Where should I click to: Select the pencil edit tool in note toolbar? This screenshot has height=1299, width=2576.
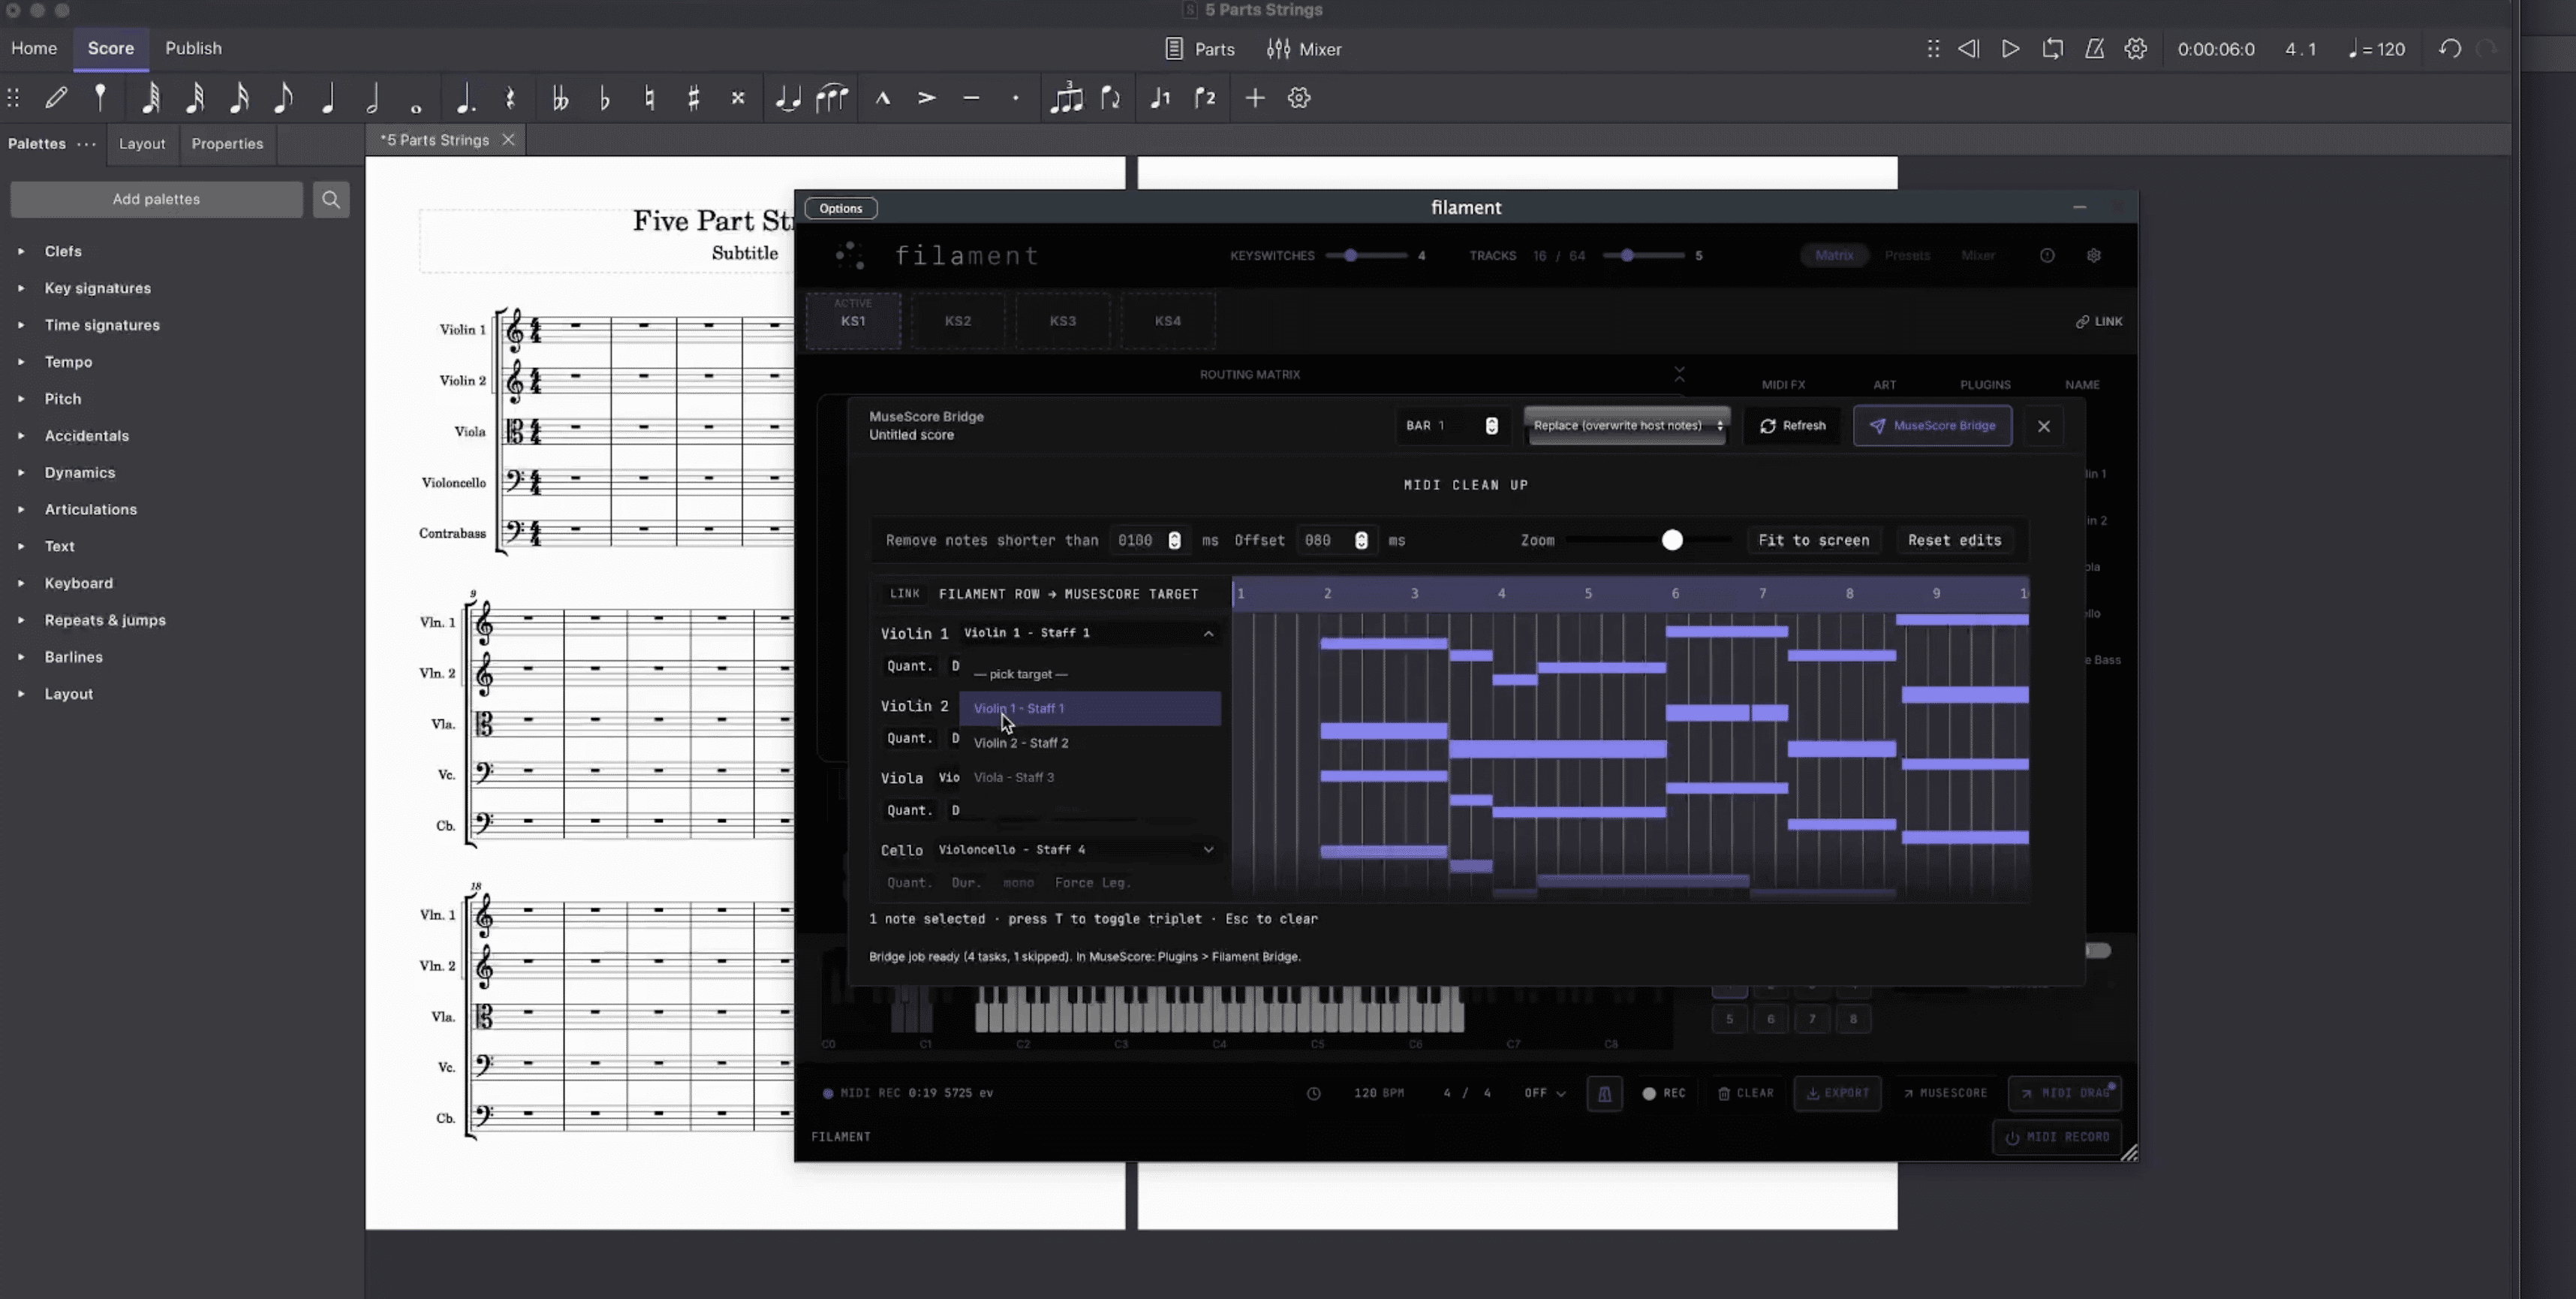tap(56, 98)
